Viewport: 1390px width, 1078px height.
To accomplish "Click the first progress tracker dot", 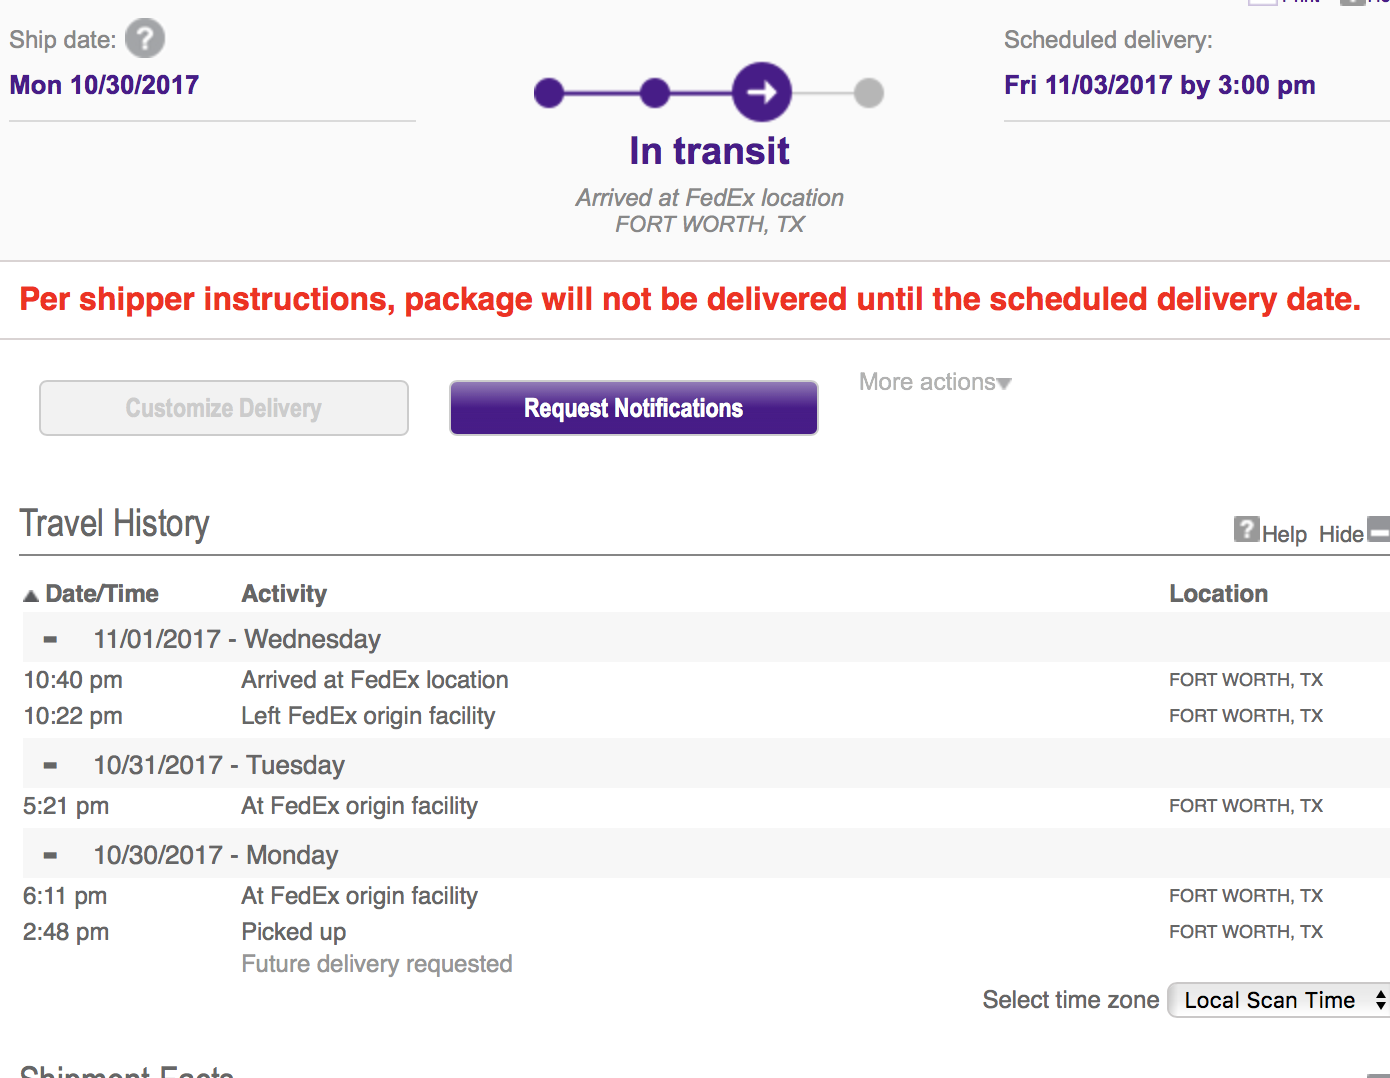I will coord(549,93).
